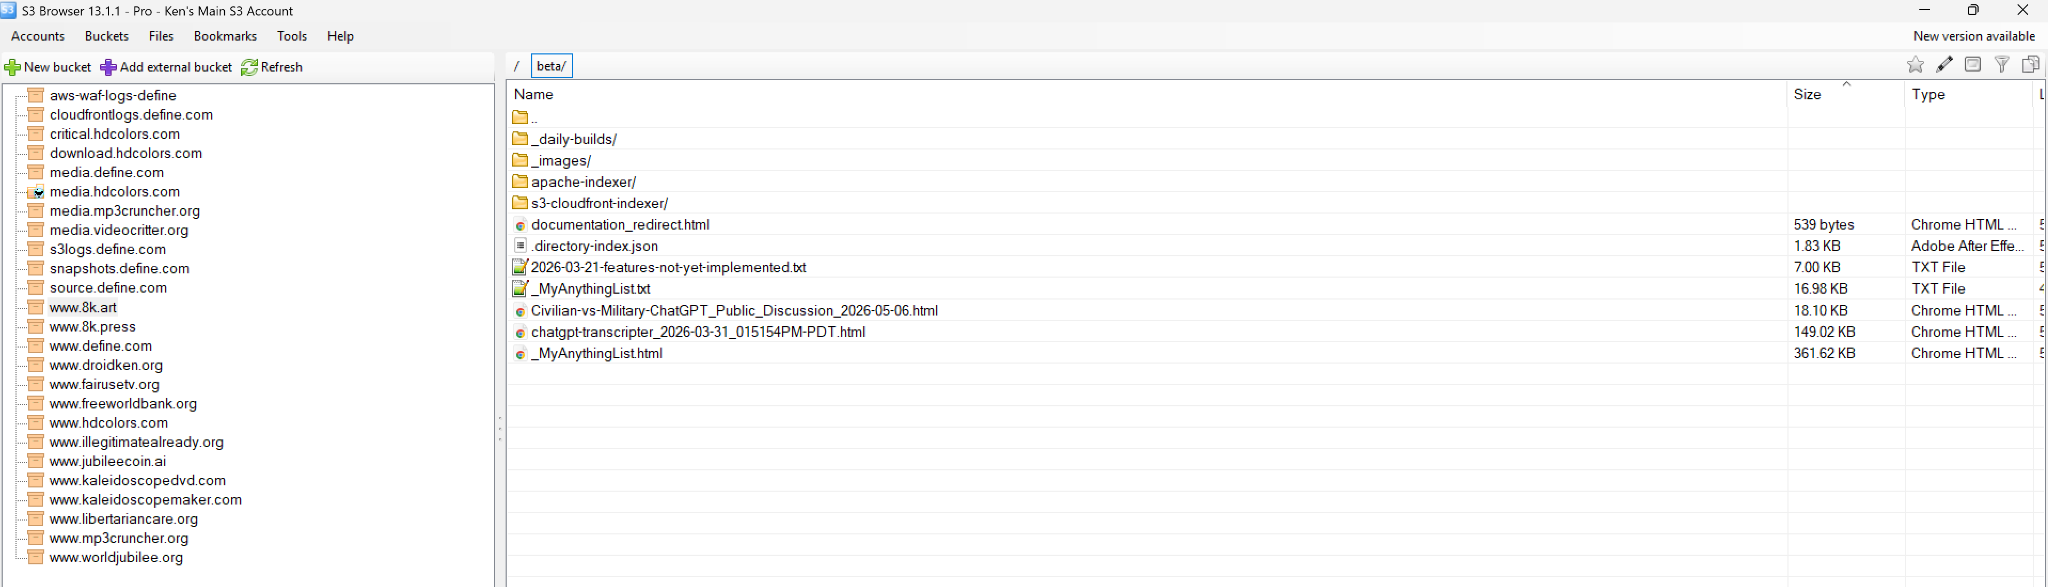Select the www.freeworldbank.org bucket
Viewport: 2048px width, 587px height.
(123, 404)
